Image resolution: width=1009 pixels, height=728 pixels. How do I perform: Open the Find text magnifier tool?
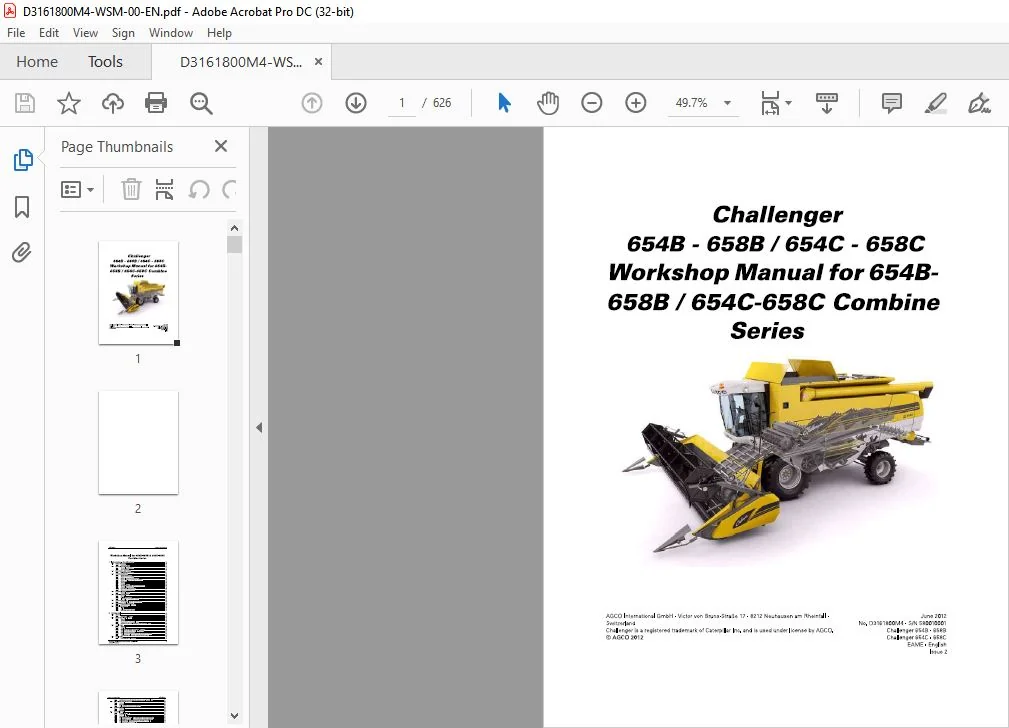click(x=201, y=103)
